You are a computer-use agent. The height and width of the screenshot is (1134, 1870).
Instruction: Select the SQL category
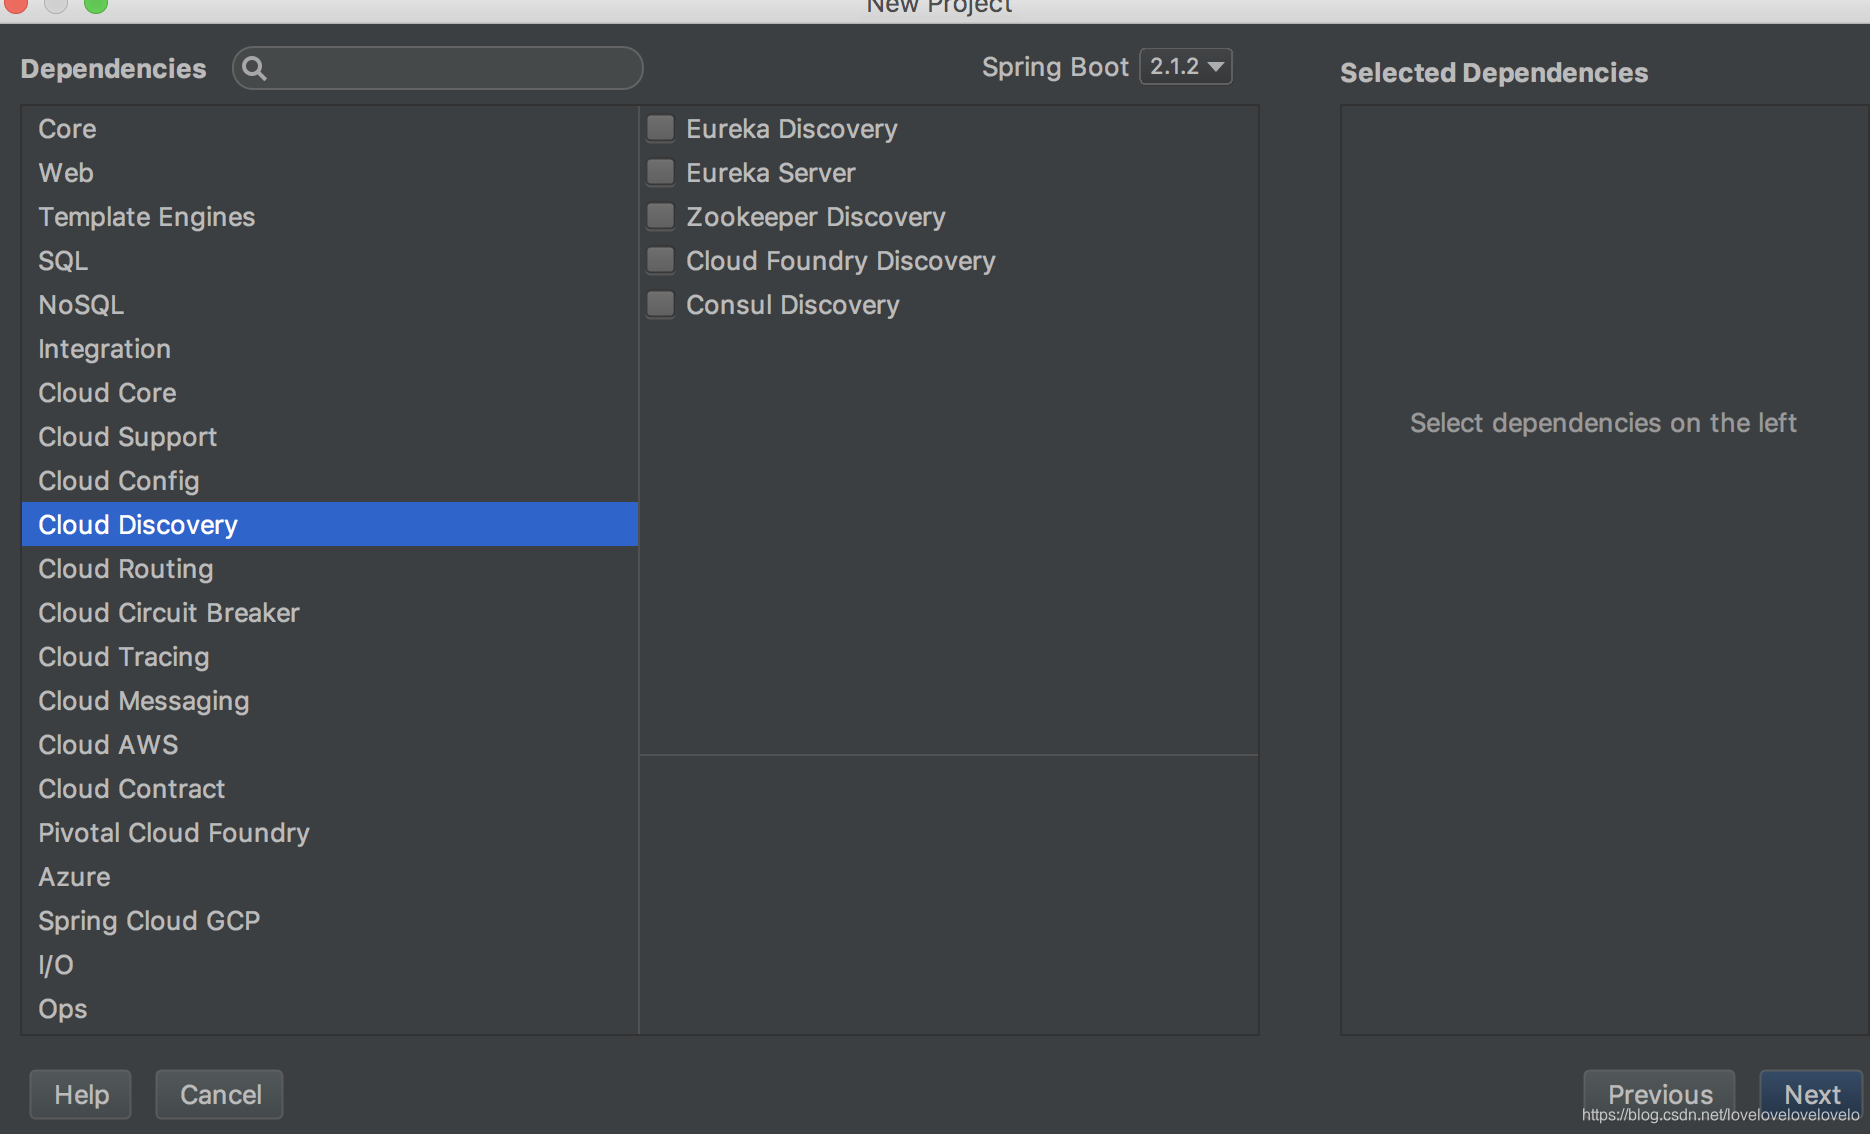click(x=330, y=261)
